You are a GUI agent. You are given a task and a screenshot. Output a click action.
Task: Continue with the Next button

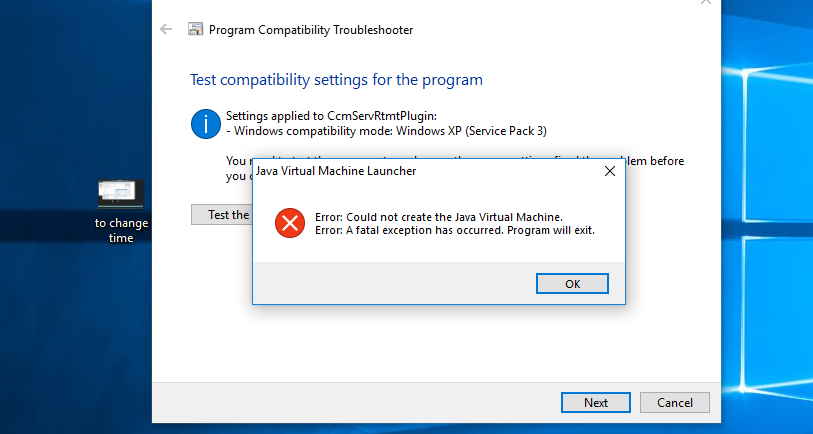596,402
